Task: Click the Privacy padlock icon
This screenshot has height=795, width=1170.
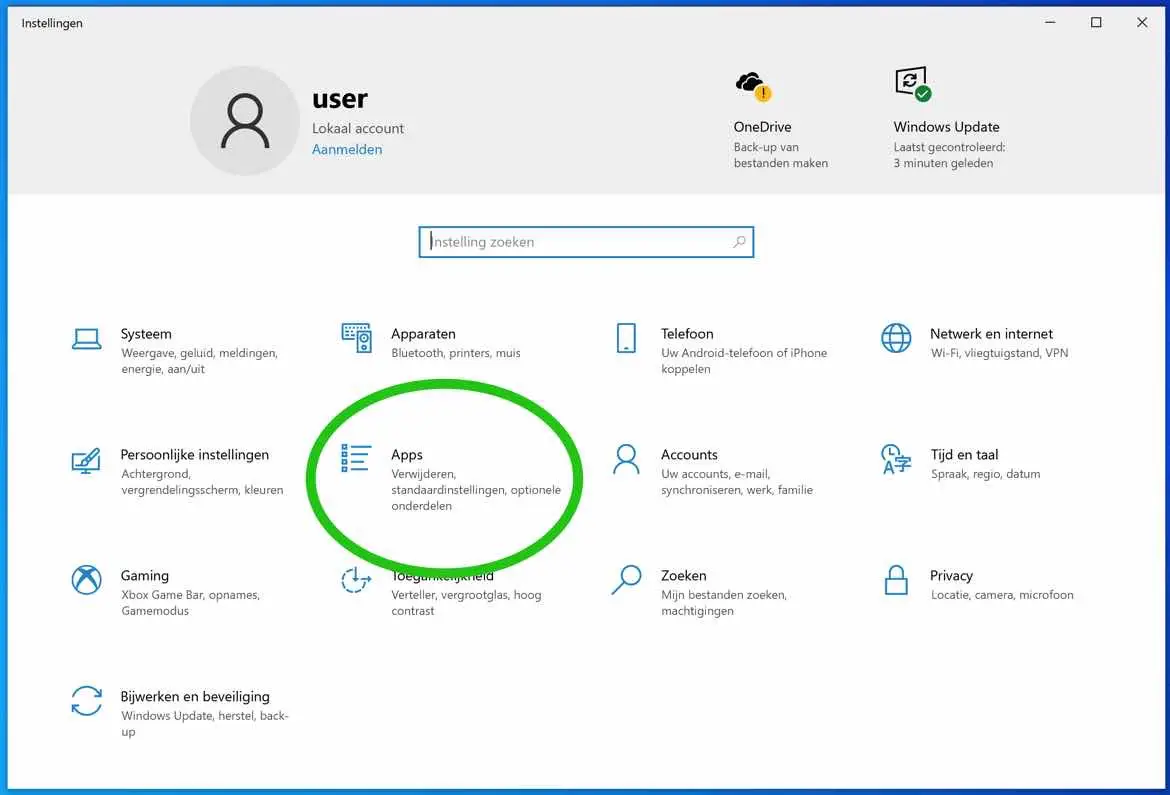Action: coord(896,580)
